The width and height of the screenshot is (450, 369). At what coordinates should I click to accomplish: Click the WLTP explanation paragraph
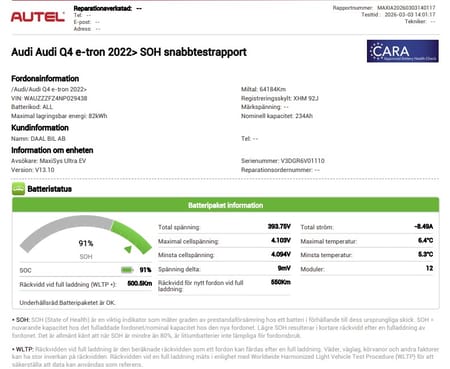coord(225,357)
